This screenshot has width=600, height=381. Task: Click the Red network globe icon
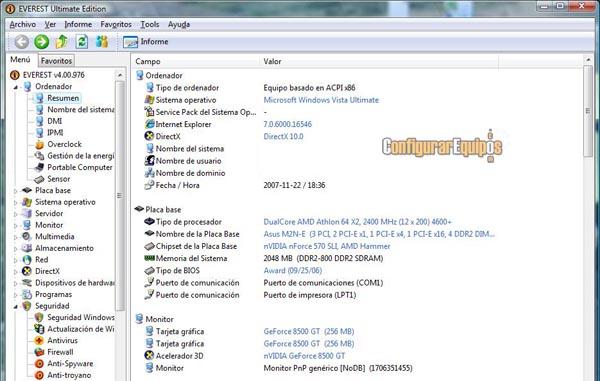(27, 260)
